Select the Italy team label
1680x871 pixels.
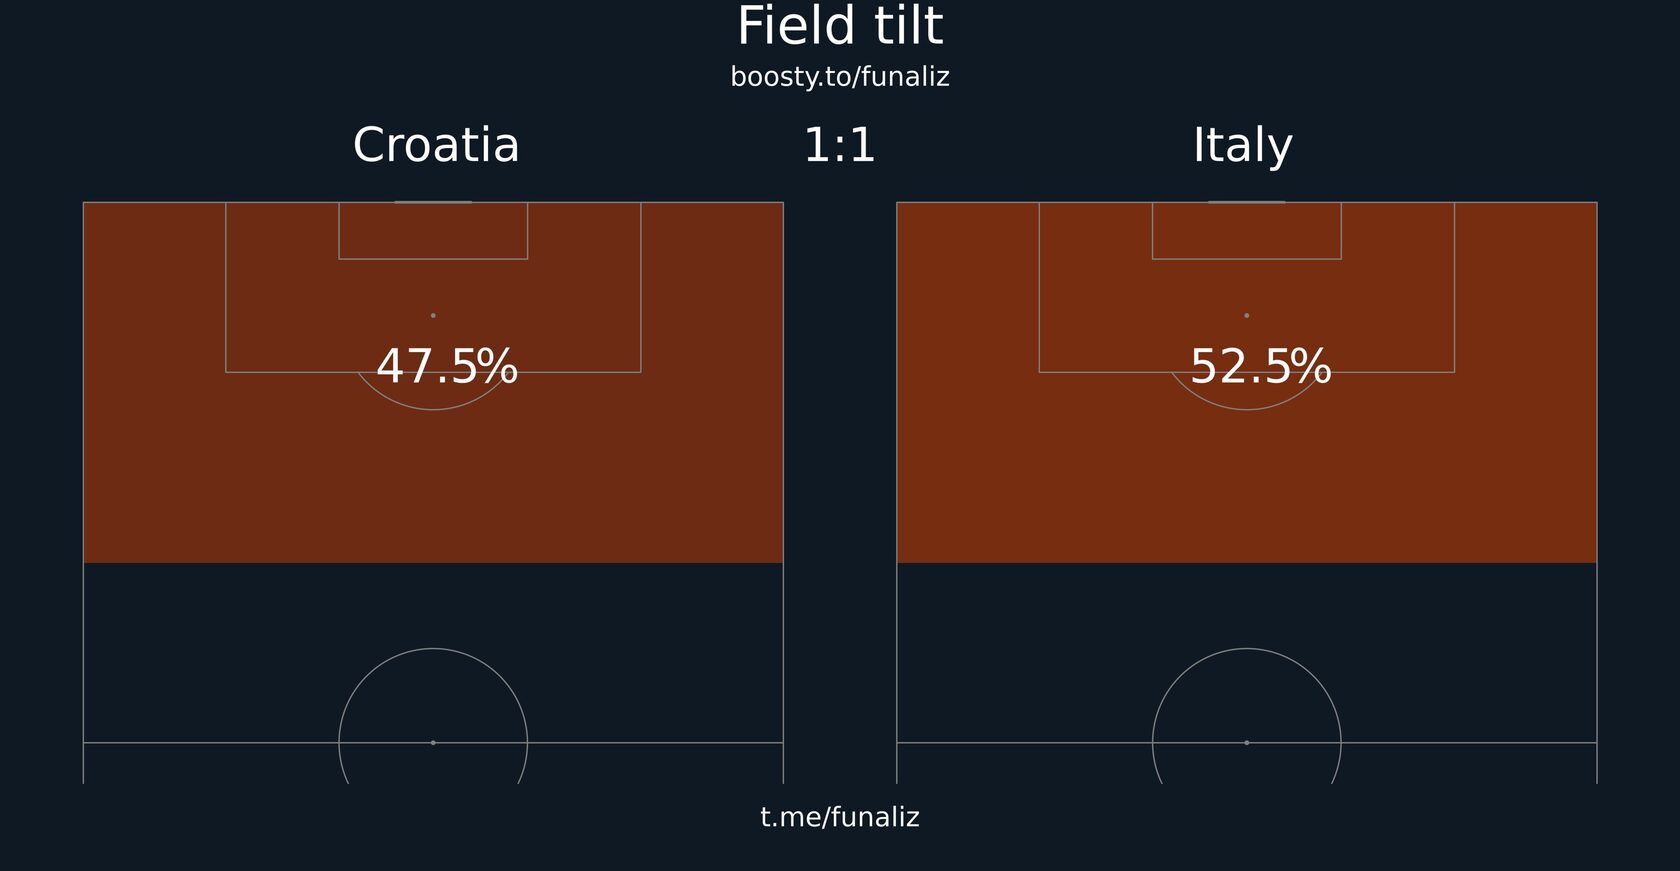pyautogui.click(x=1243, y=146)
